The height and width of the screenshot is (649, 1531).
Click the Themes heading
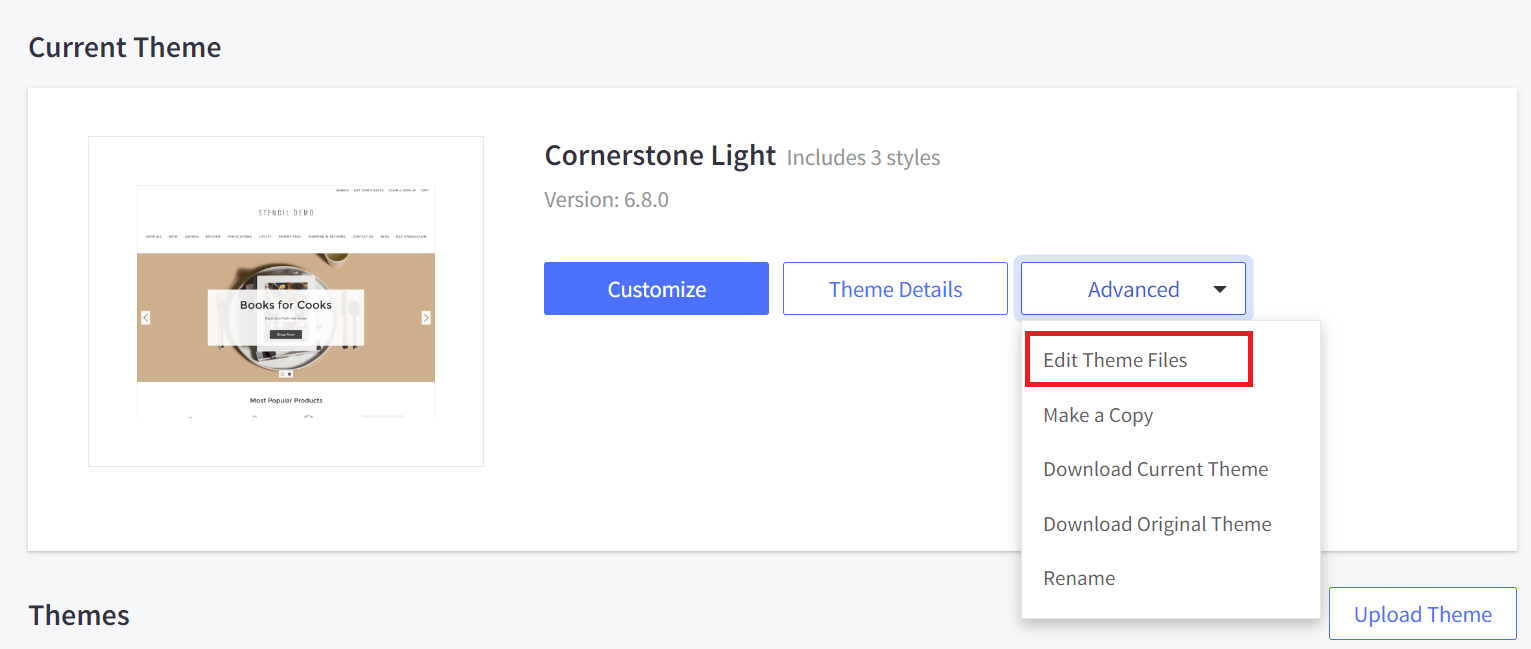(79, 615)
